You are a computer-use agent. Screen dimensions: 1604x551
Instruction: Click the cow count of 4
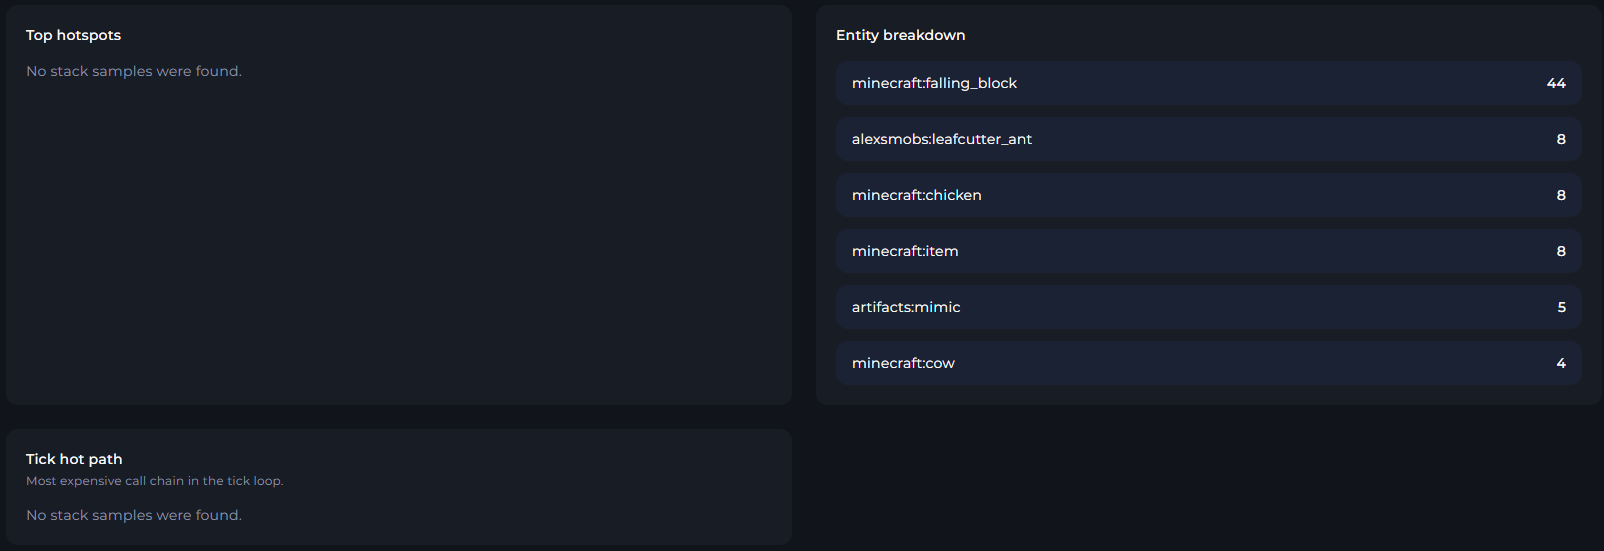(1560, 363)
